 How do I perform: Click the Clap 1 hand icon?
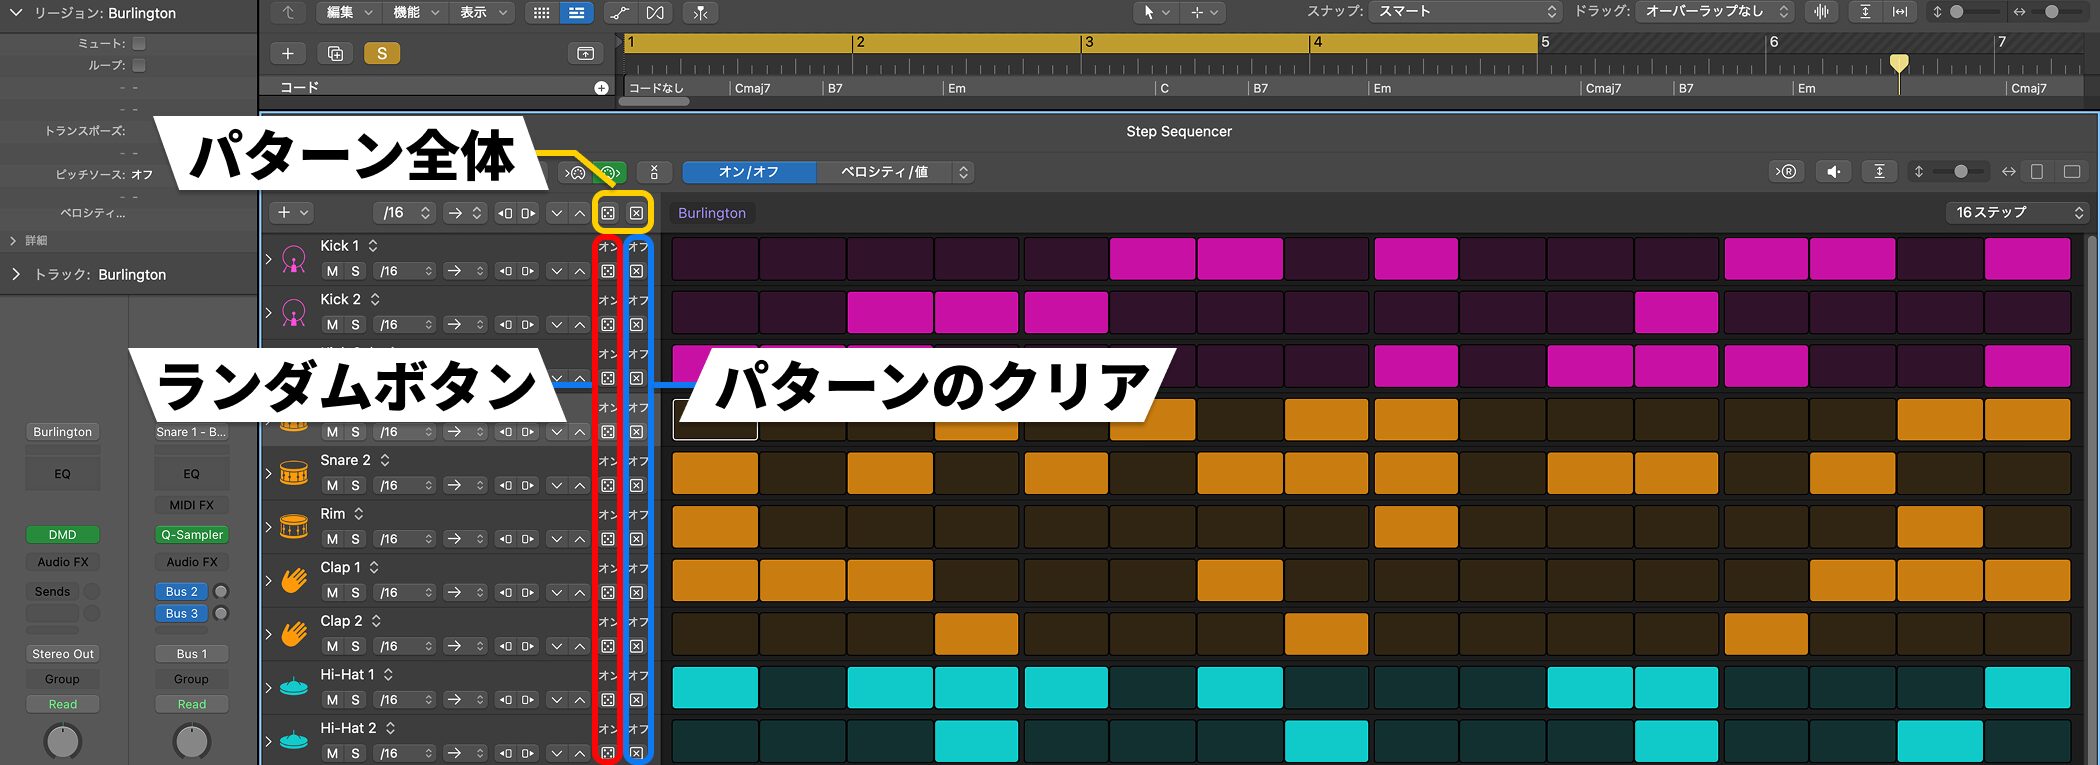[x=294, y=580]
